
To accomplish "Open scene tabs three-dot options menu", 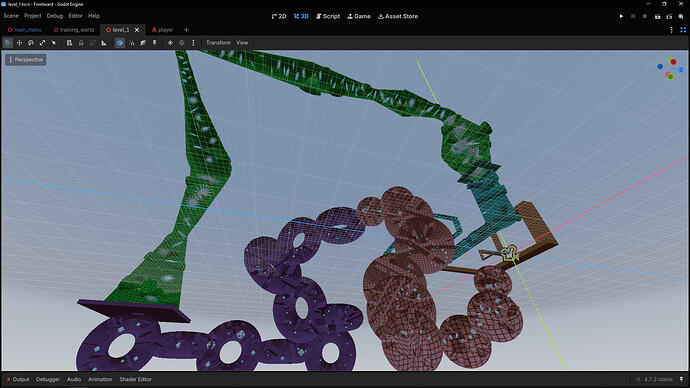I will click(672, 30).
